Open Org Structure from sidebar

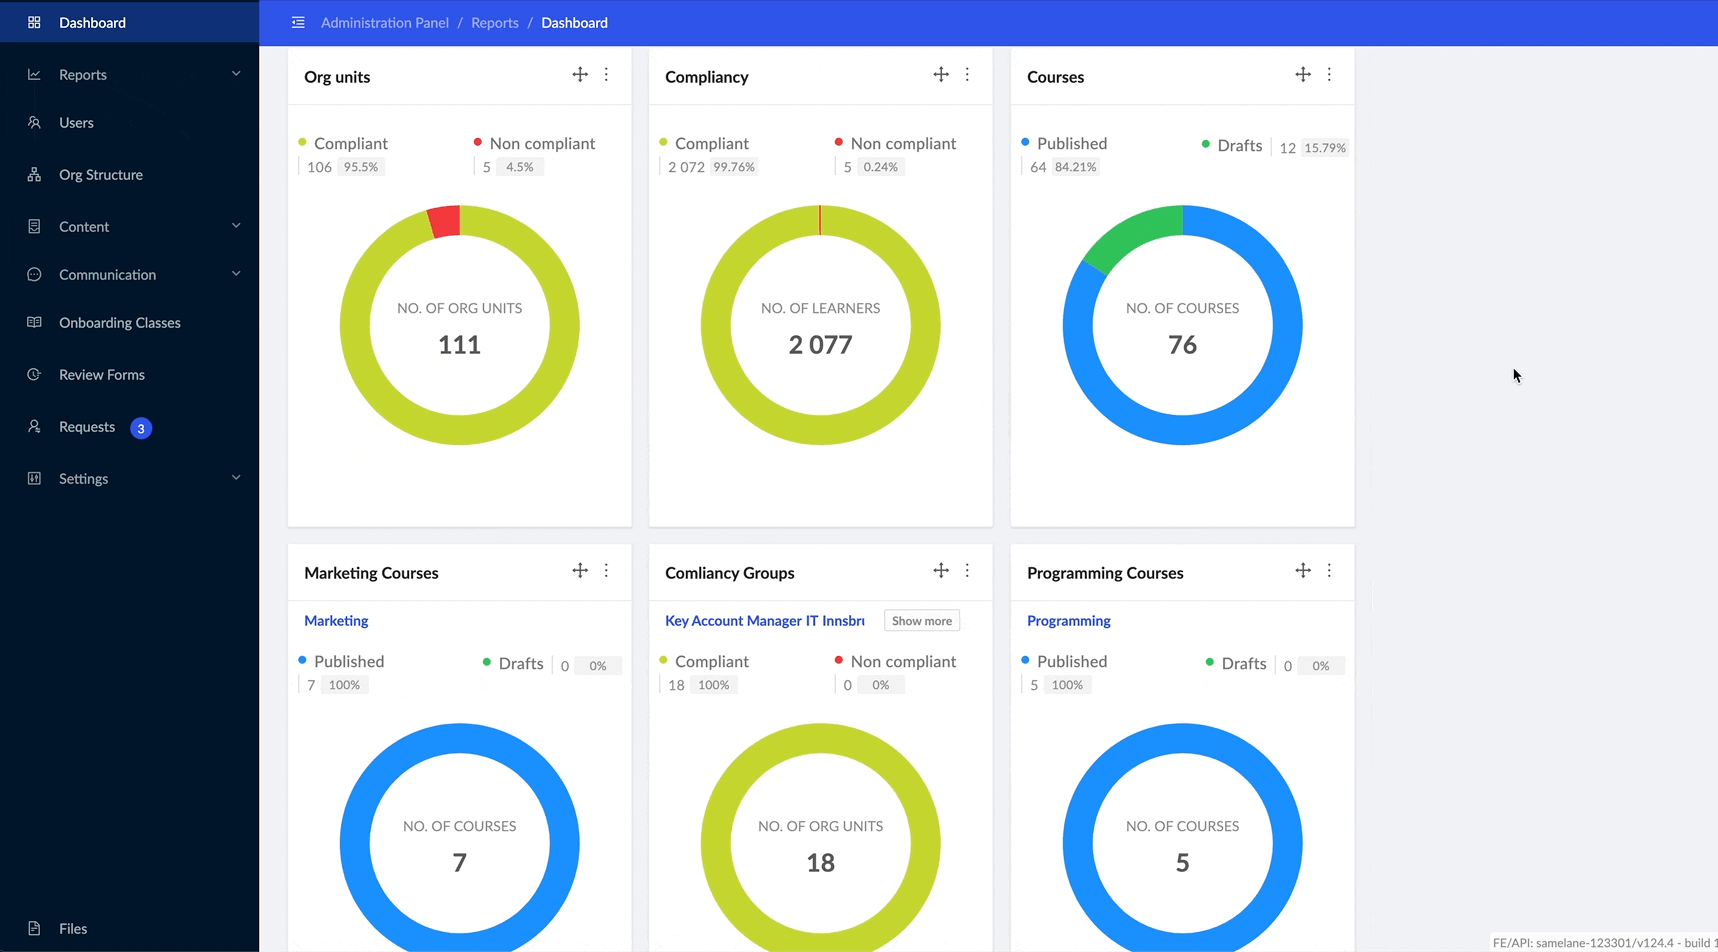point(101,175)
